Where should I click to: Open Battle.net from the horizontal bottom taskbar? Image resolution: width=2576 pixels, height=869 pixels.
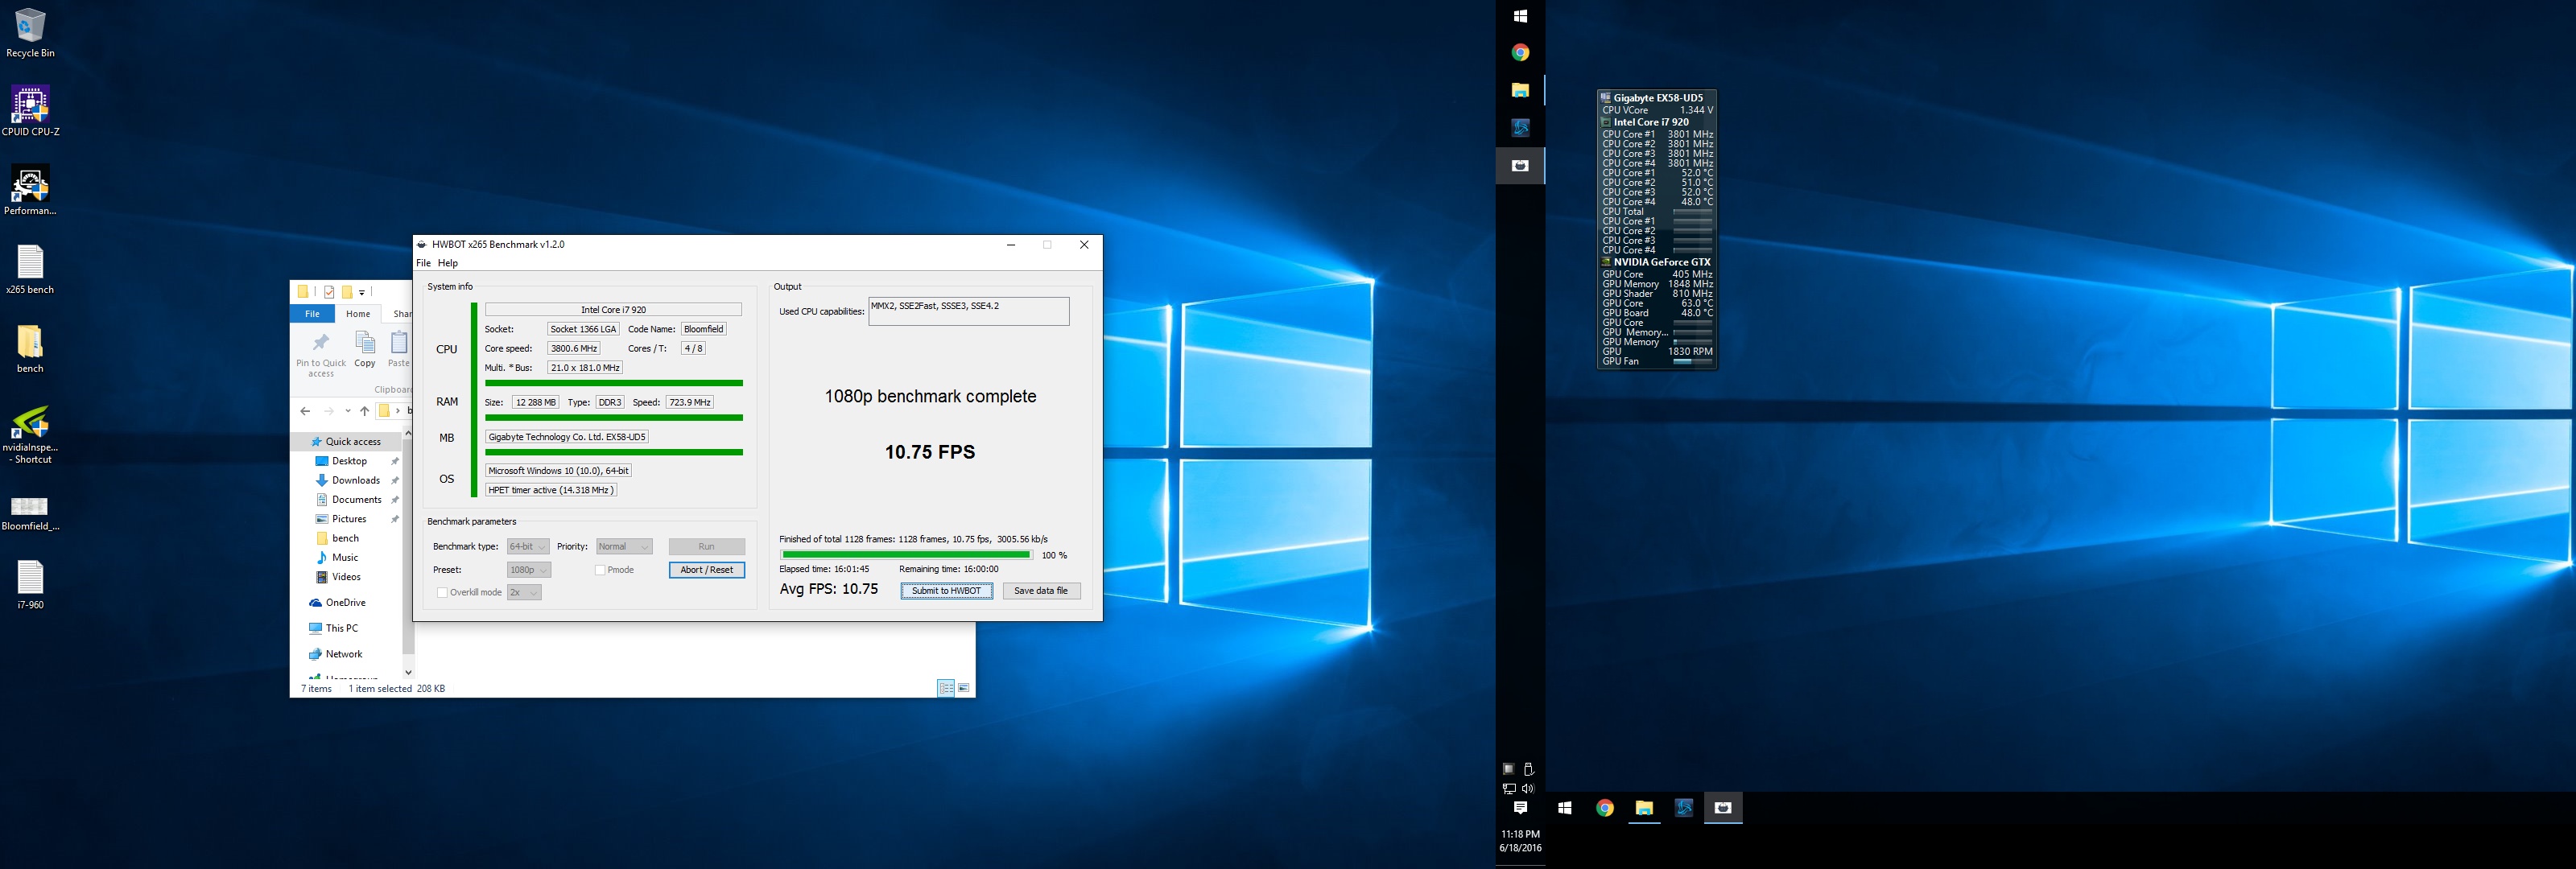tap(1684, 808)
